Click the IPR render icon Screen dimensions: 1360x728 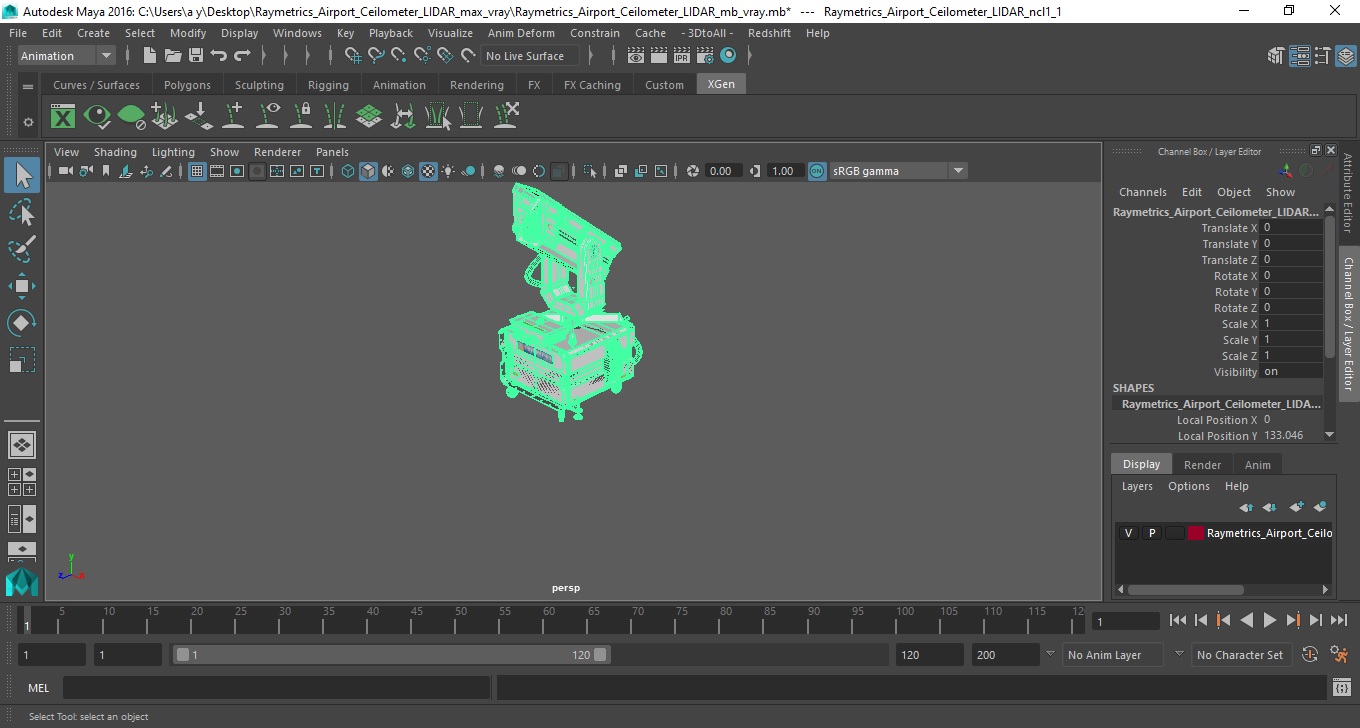[682, 56]
